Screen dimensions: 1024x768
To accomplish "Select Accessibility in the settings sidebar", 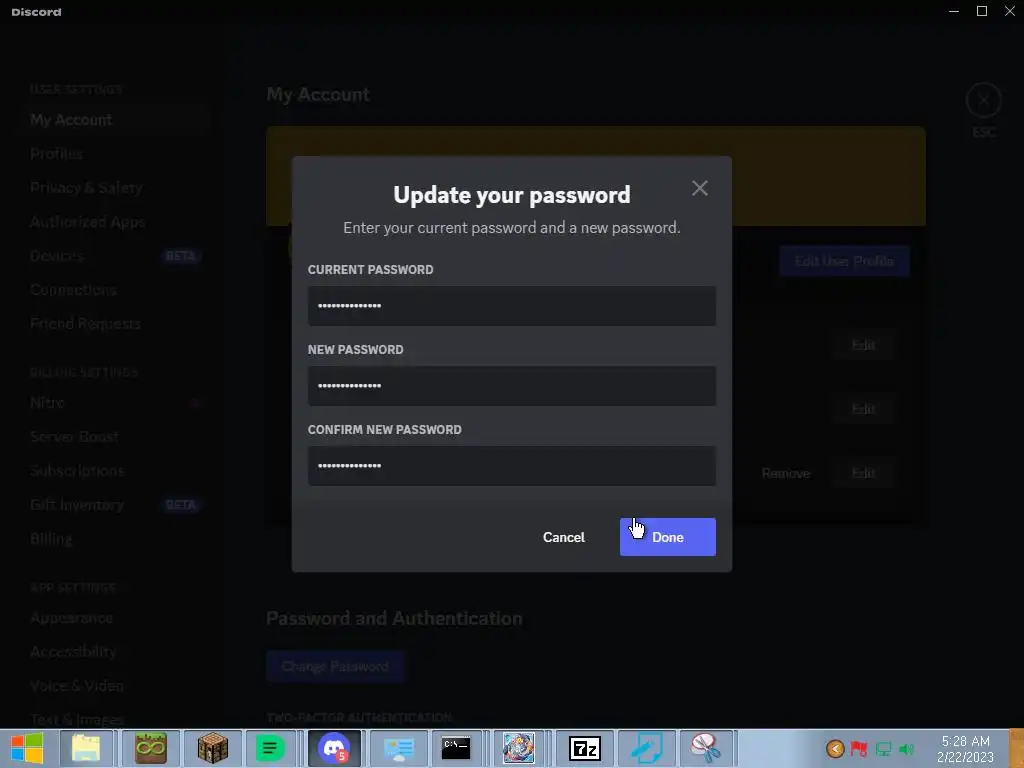I will coord(113,651).
